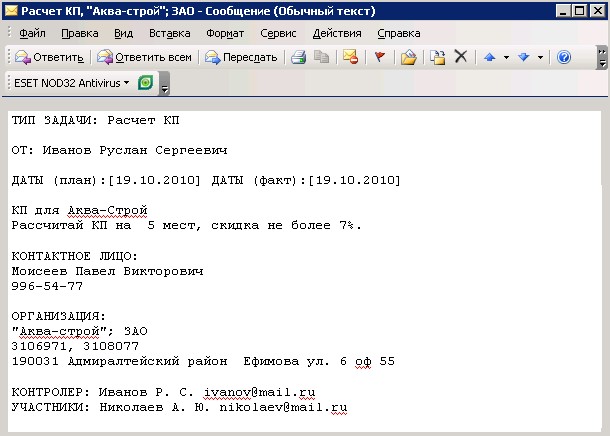Open the Файл menu
610x436 pixels.
tap(32, 34)
